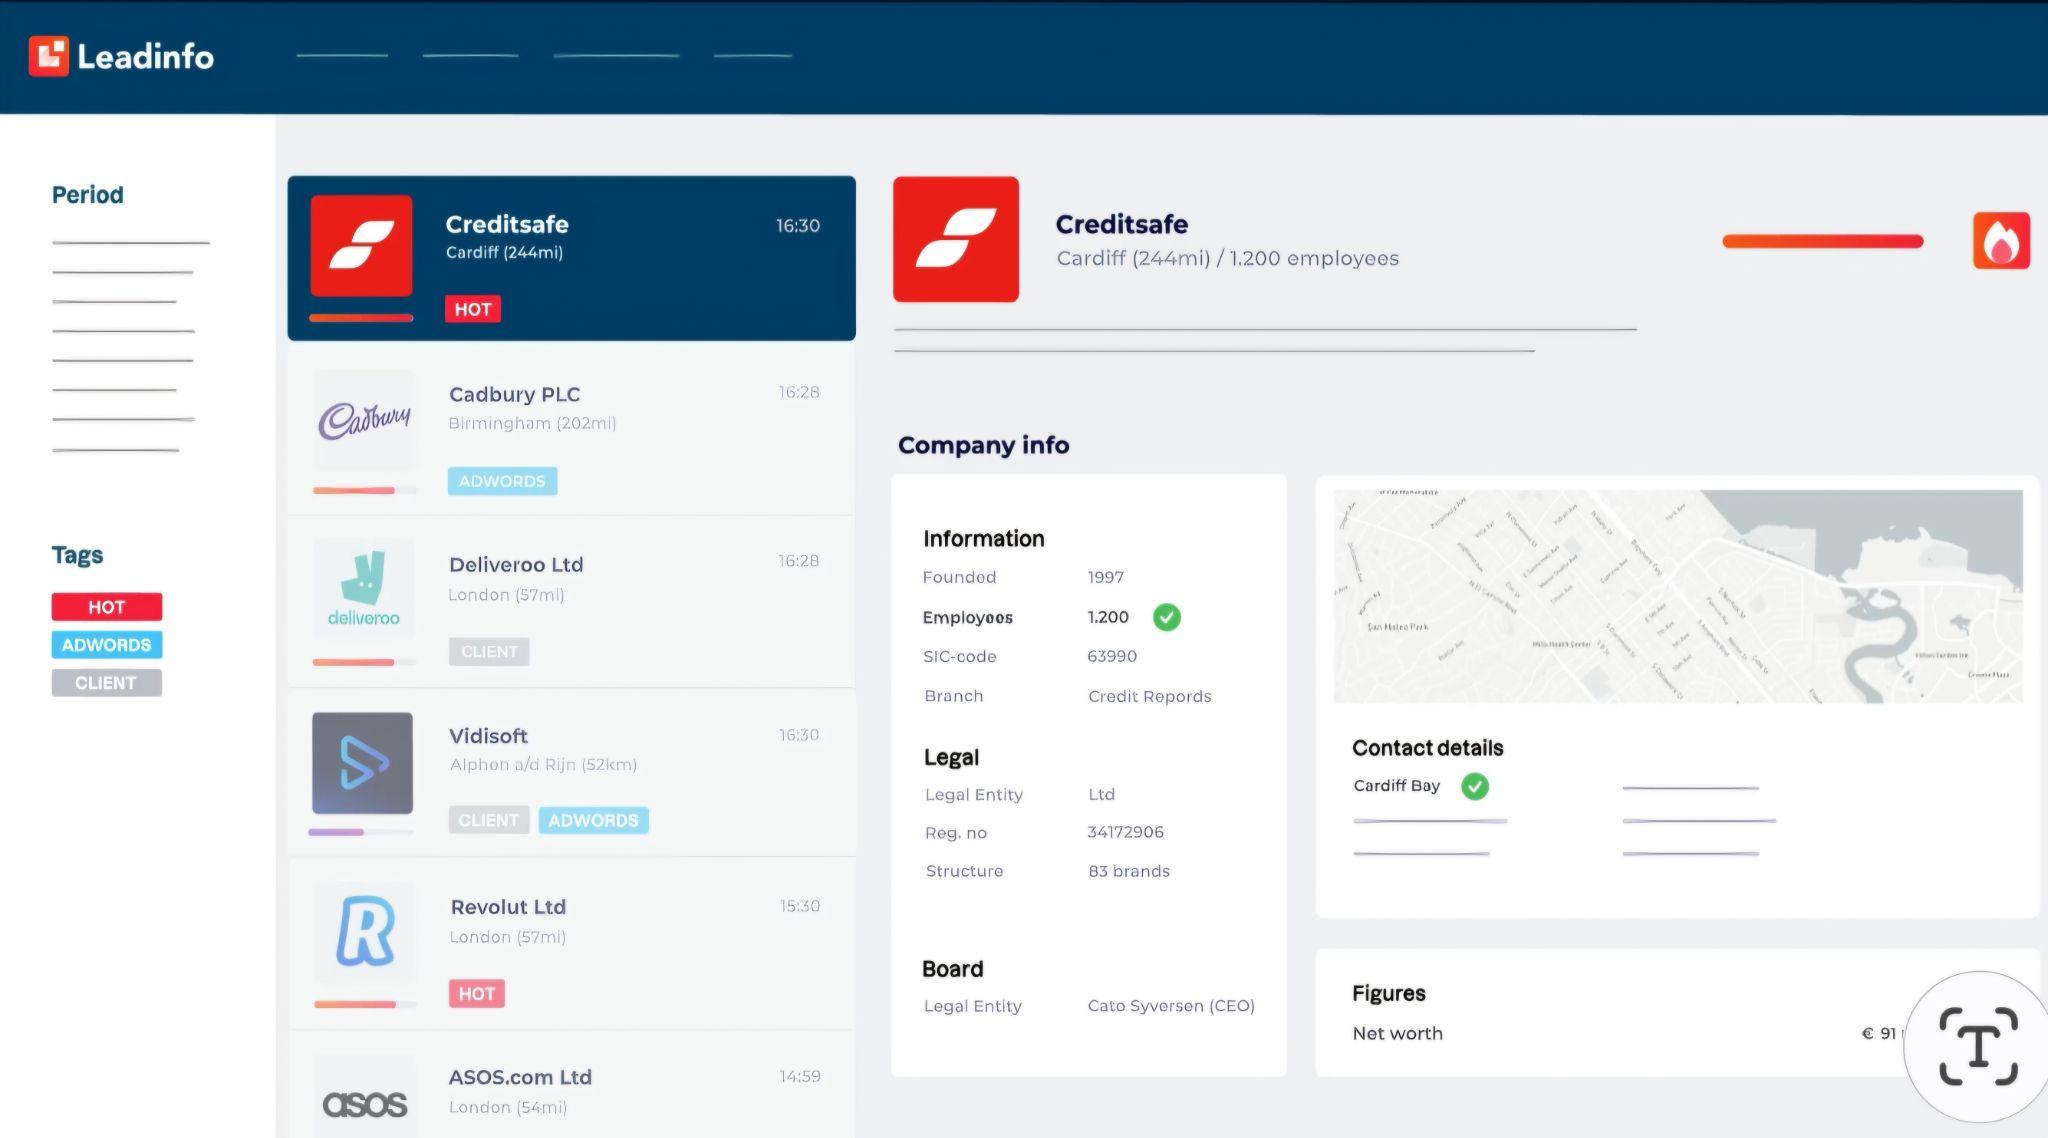2048x1138 pixels.
Task: Click the Vidisoft play logo
Action: coord(362,763)
